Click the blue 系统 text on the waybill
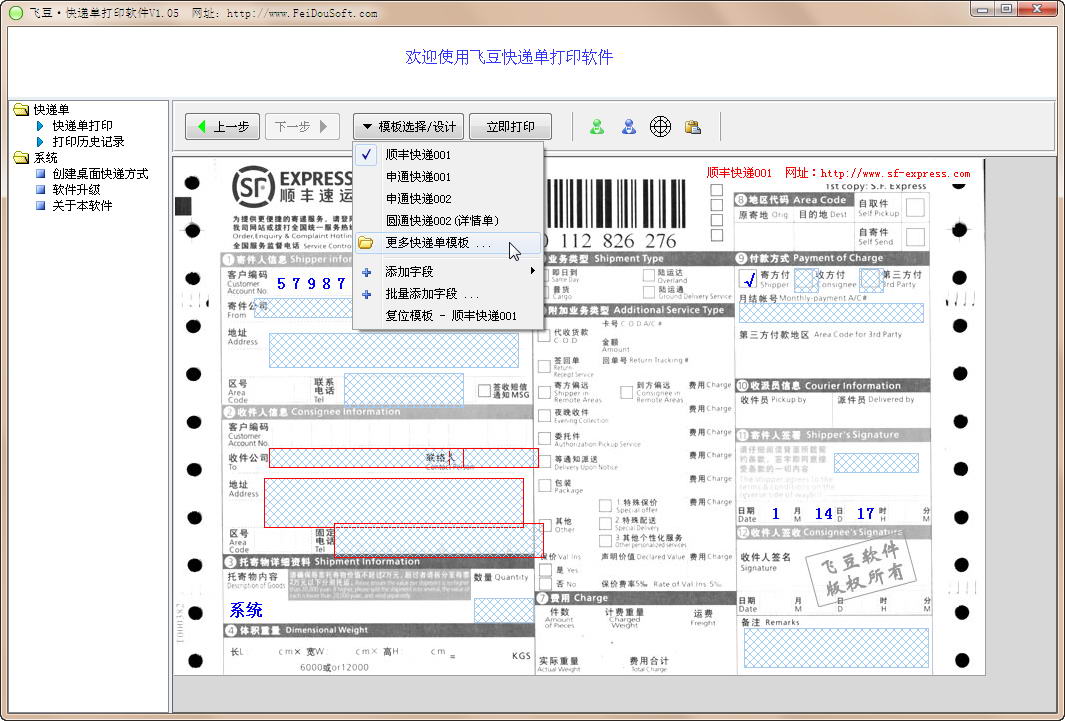1065x721 pixels. (246, 610)
